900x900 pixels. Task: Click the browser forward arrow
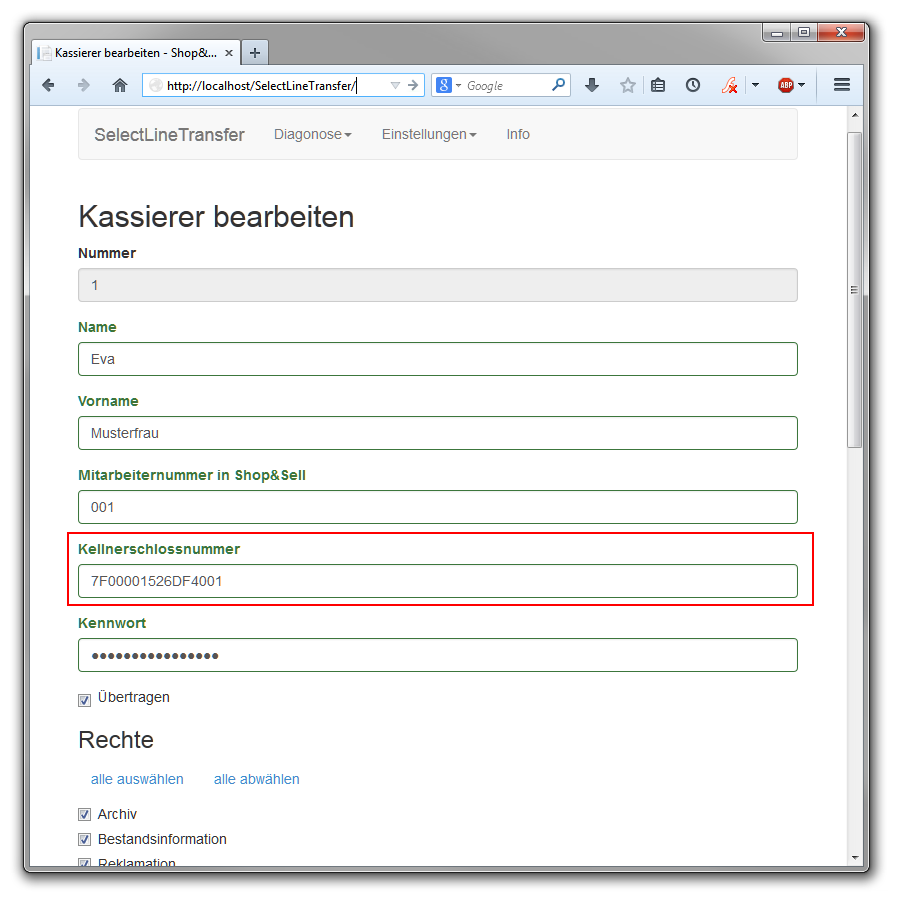pos(84,86)
